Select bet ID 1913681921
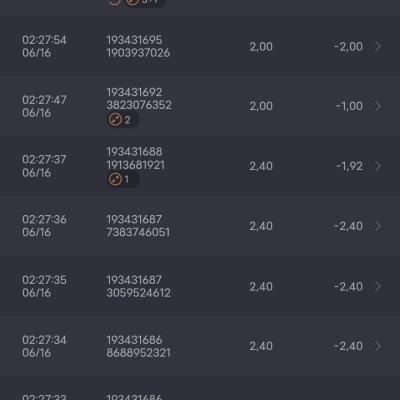400x400 pixels. [x=136, y=165]
